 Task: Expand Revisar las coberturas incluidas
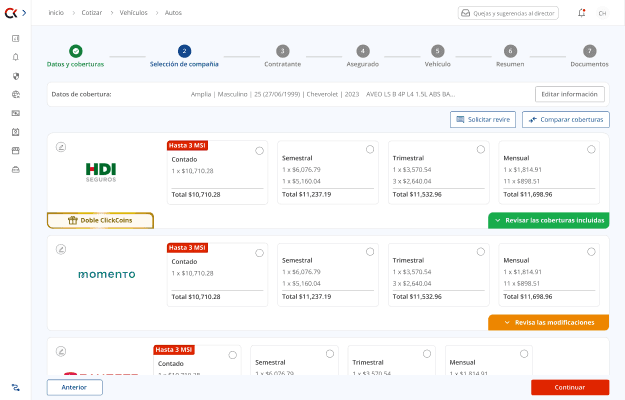tap(548, 220)
